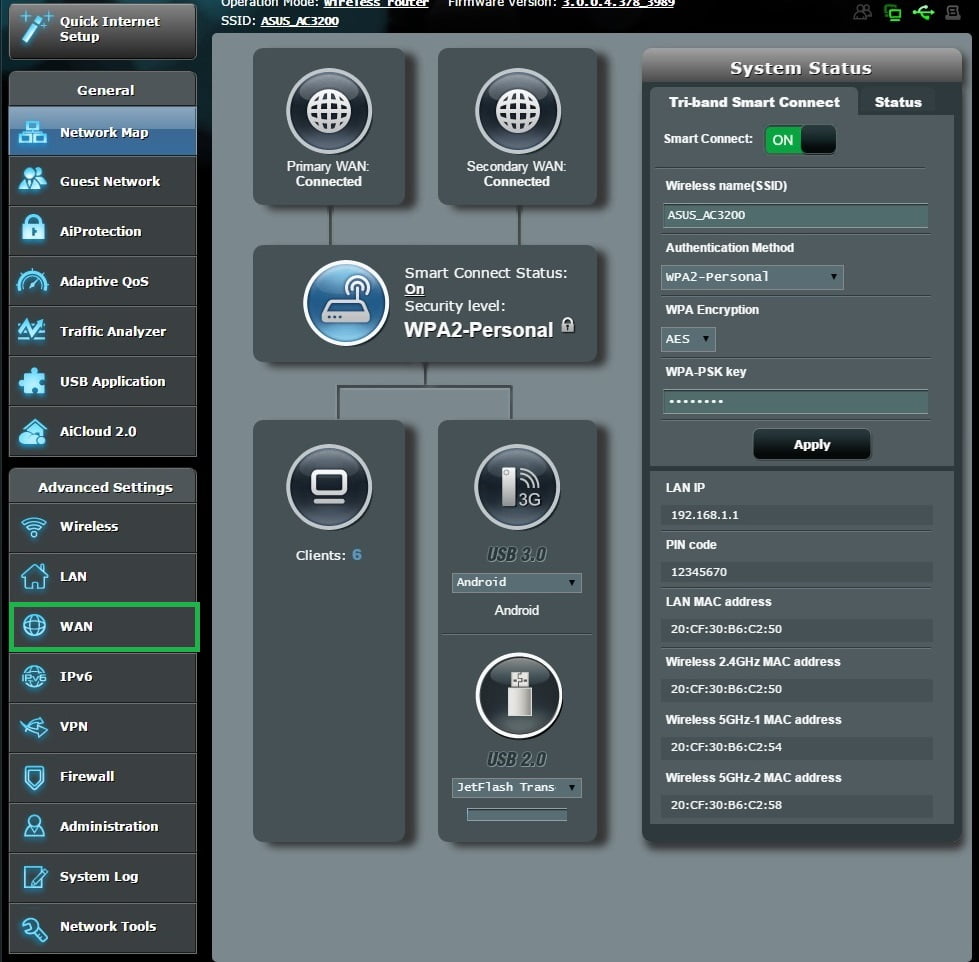
Task: Click green USB status icon in header
Action: tap(923, 12)
